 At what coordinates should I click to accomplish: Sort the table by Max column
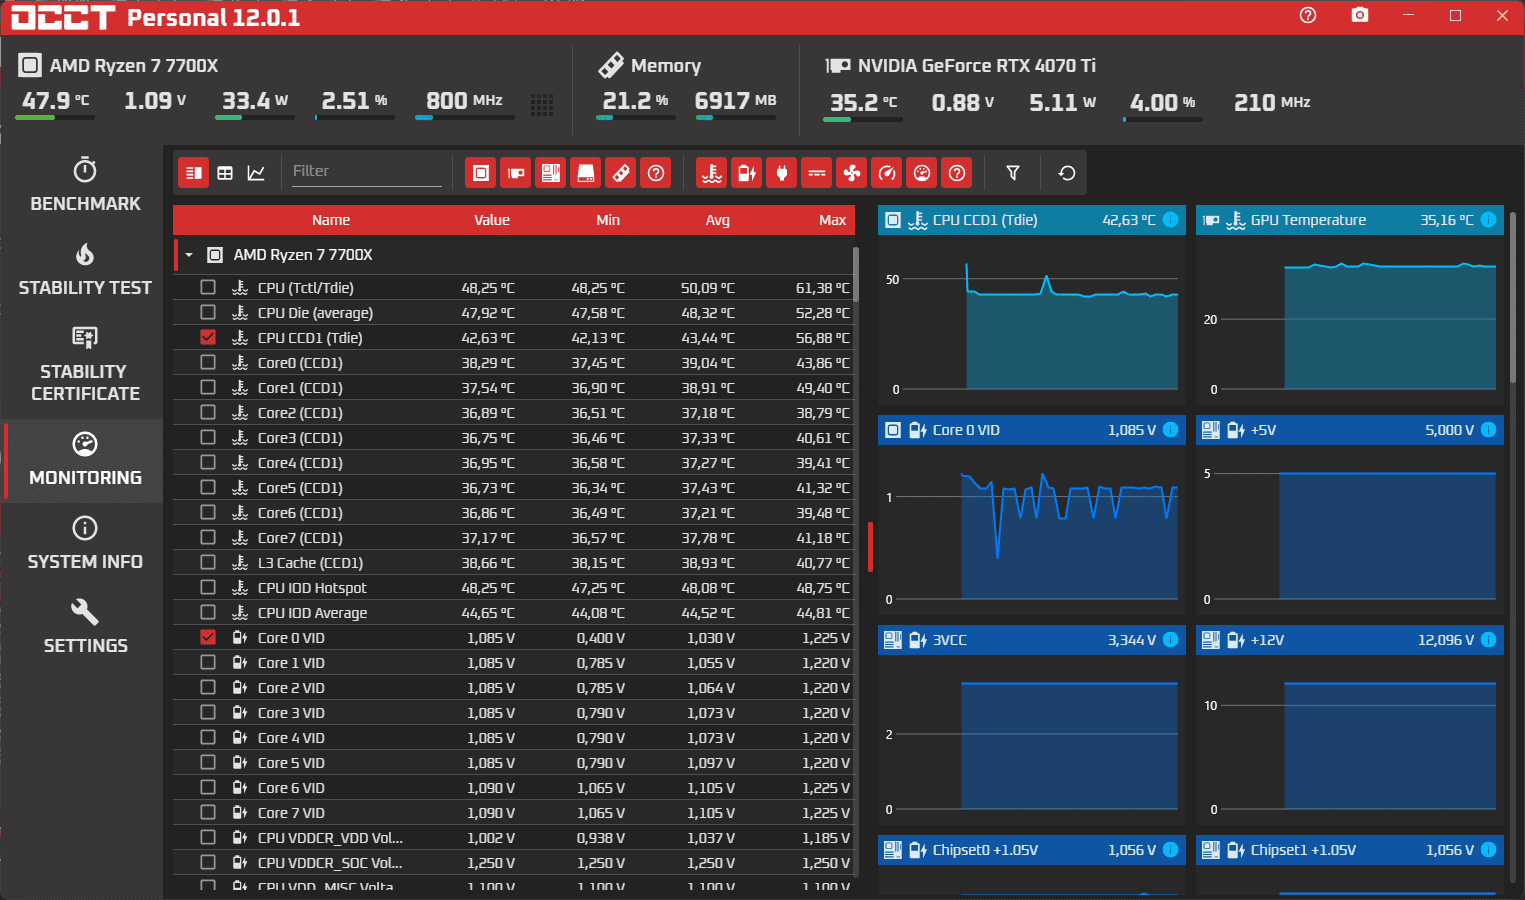point(832,220)
